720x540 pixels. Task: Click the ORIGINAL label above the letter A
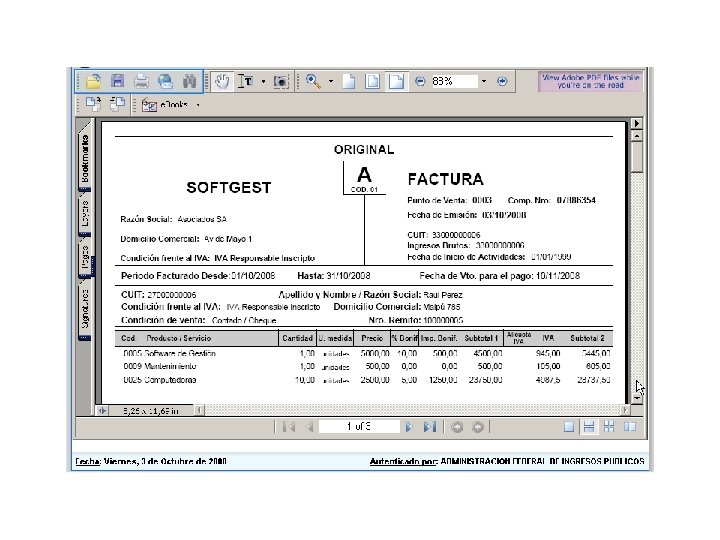point(364,150)
